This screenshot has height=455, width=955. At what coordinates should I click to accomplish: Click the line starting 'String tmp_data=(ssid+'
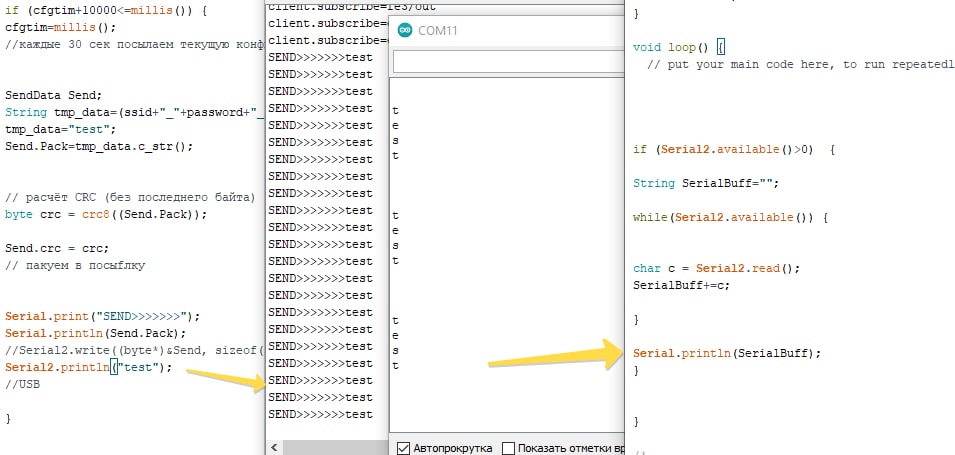pyautogui.click(x=133, y=113)
